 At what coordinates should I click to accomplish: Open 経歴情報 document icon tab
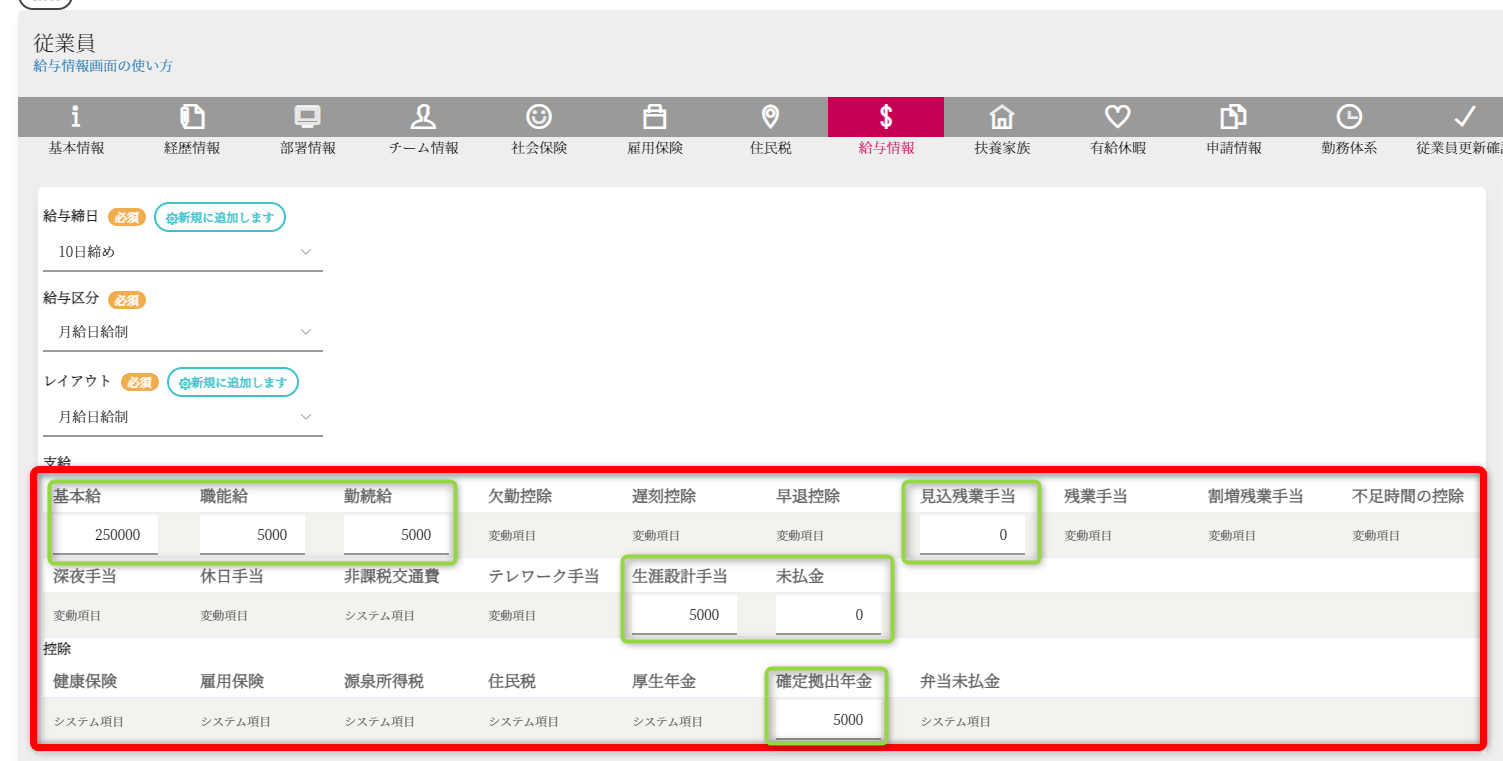point(192,117)
